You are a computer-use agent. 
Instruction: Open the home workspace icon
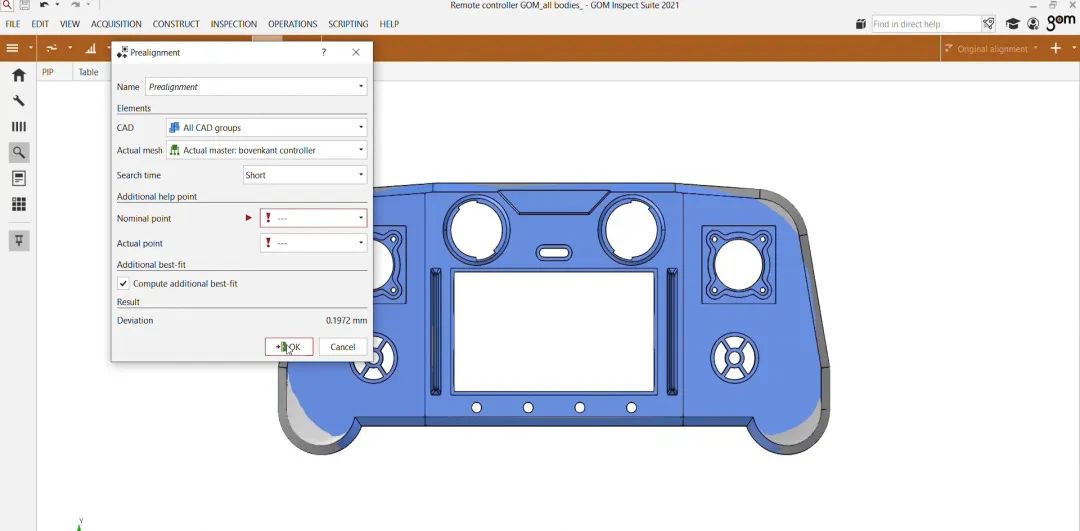tap(19, 75)
